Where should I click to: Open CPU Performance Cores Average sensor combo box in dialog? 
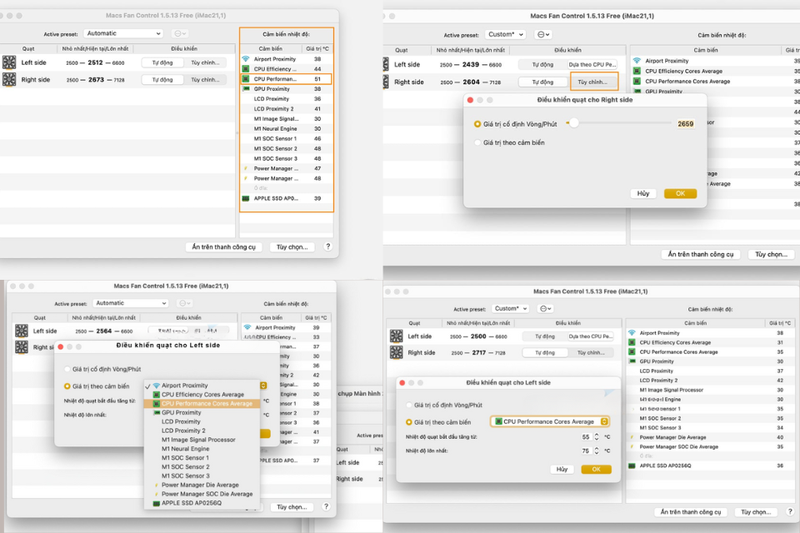550,421
